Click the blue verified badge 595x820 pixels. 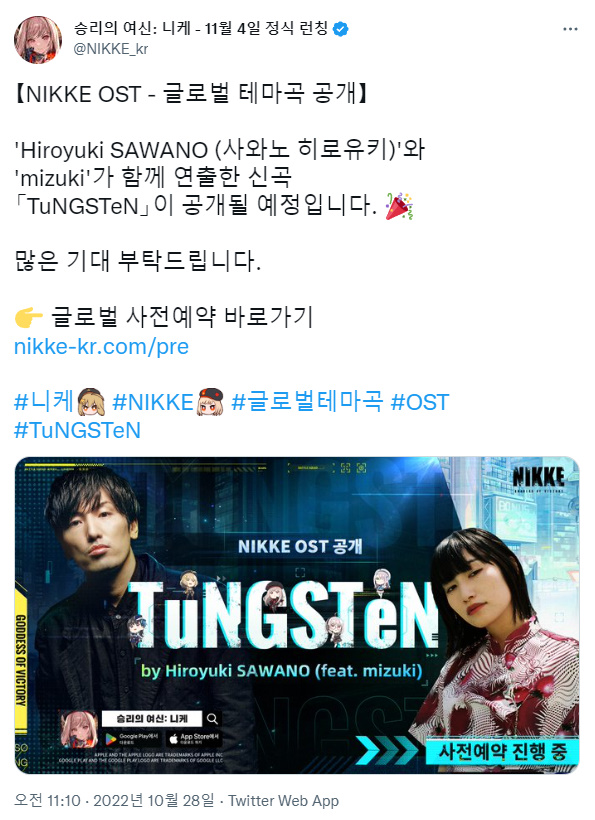click(x=341, y=29)
